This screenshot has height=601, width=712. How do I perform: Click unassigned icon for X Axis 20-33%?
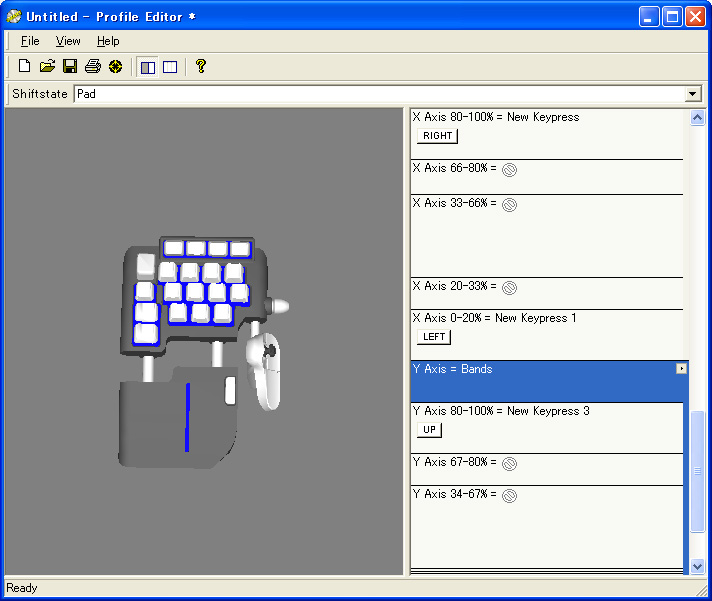point(509,288)
